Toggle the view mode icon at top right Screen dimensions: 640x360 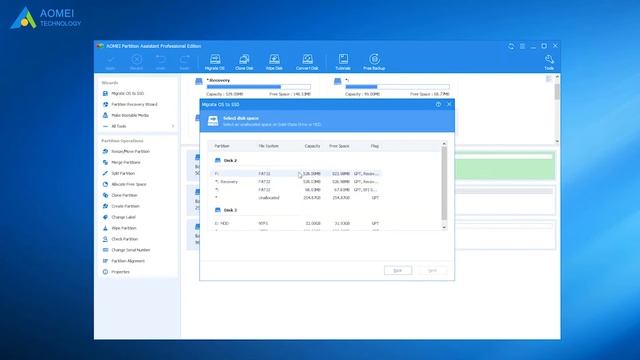click(x=549, y=79)
